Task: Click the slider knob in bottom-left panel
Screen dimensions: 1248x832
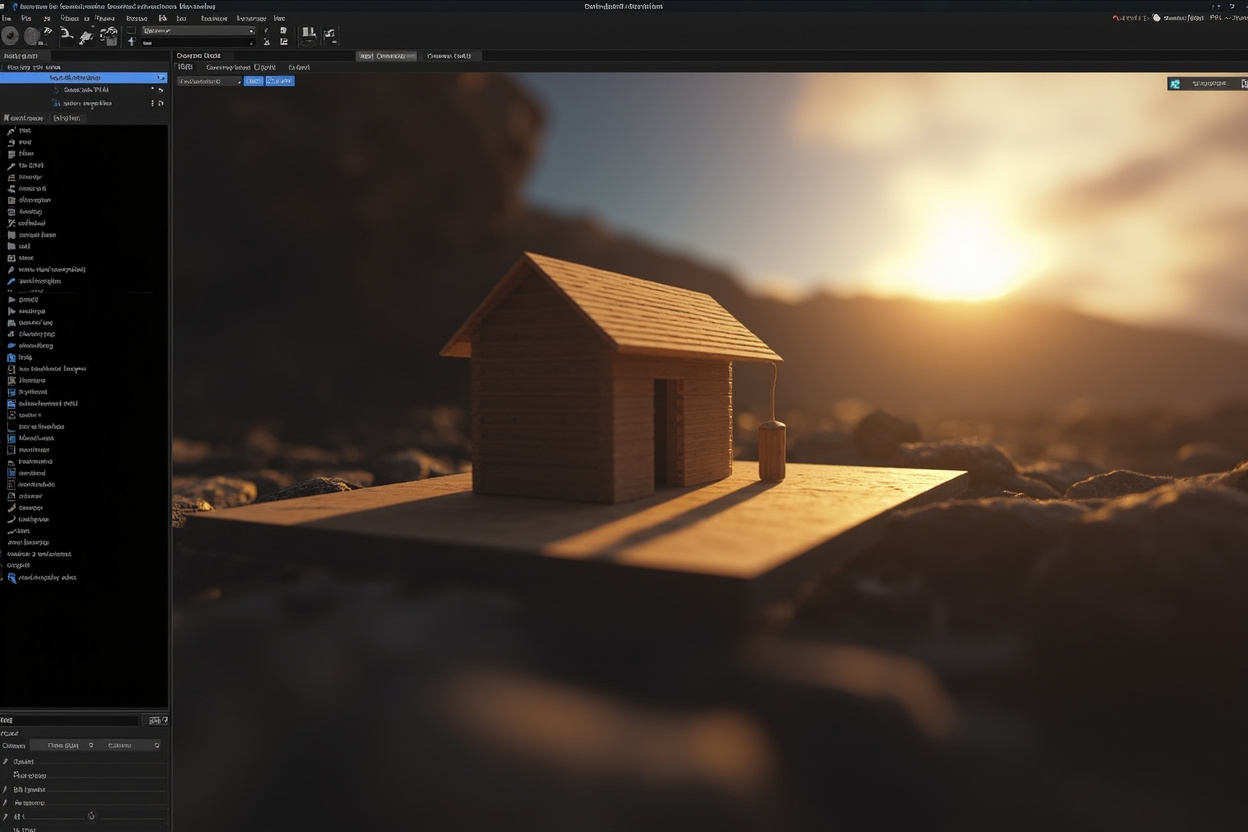Action: (91, 816)
